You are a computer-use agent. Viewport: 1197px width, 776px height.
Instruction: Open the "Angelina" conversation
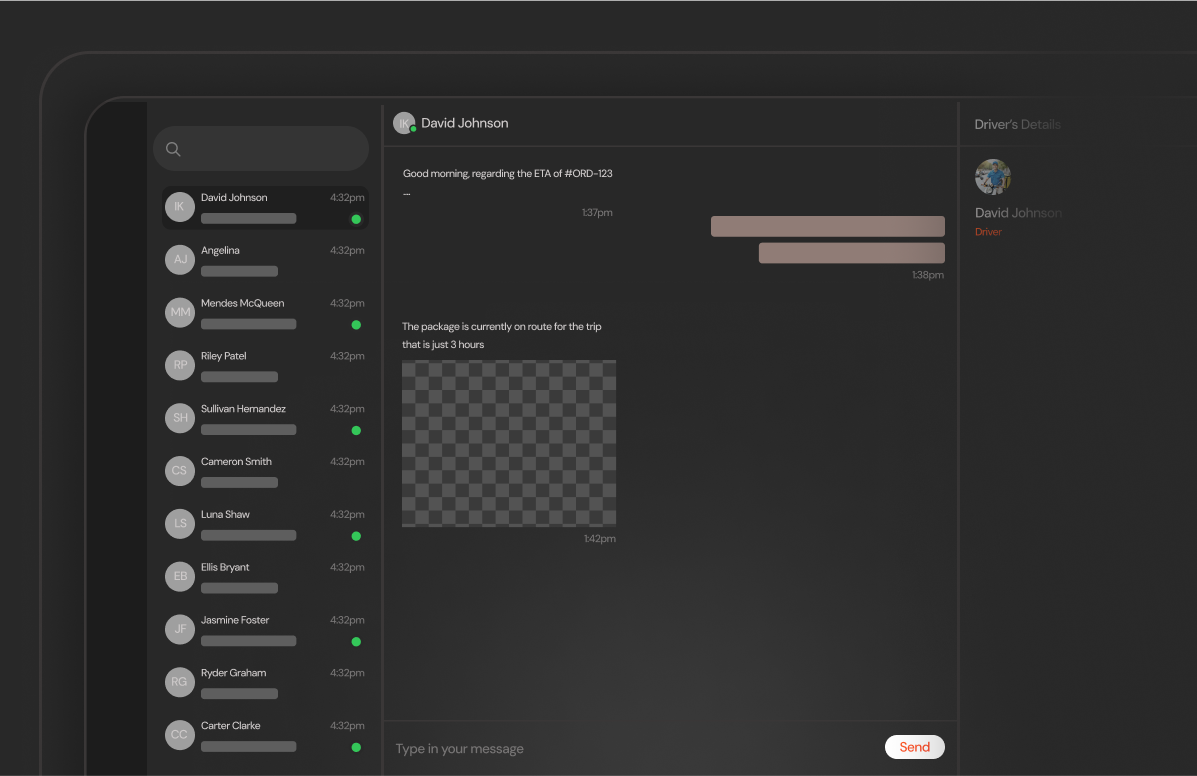click(x=220, y=250)
